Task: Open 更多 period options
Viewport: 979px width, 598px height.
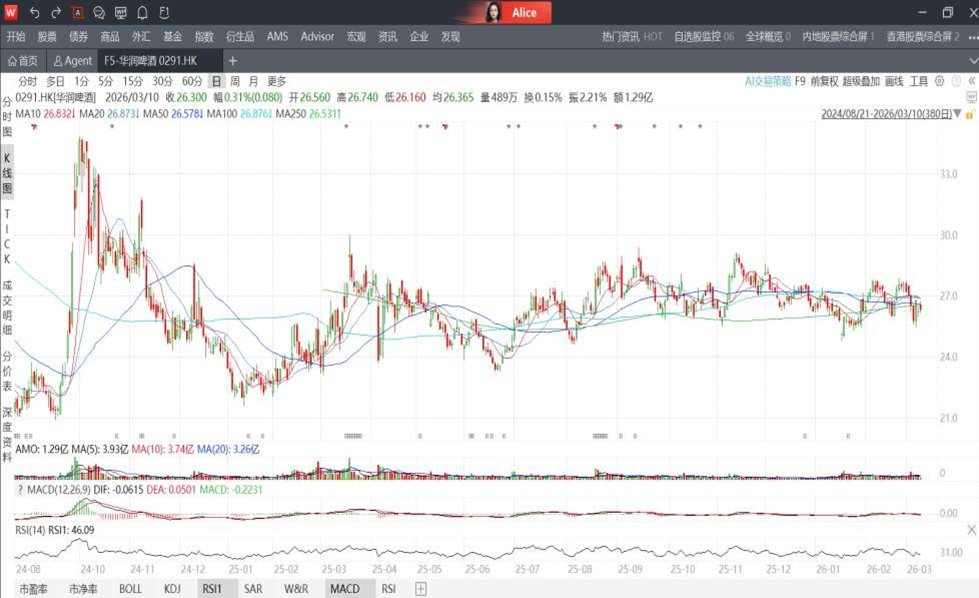Action: tap(277, 81)
